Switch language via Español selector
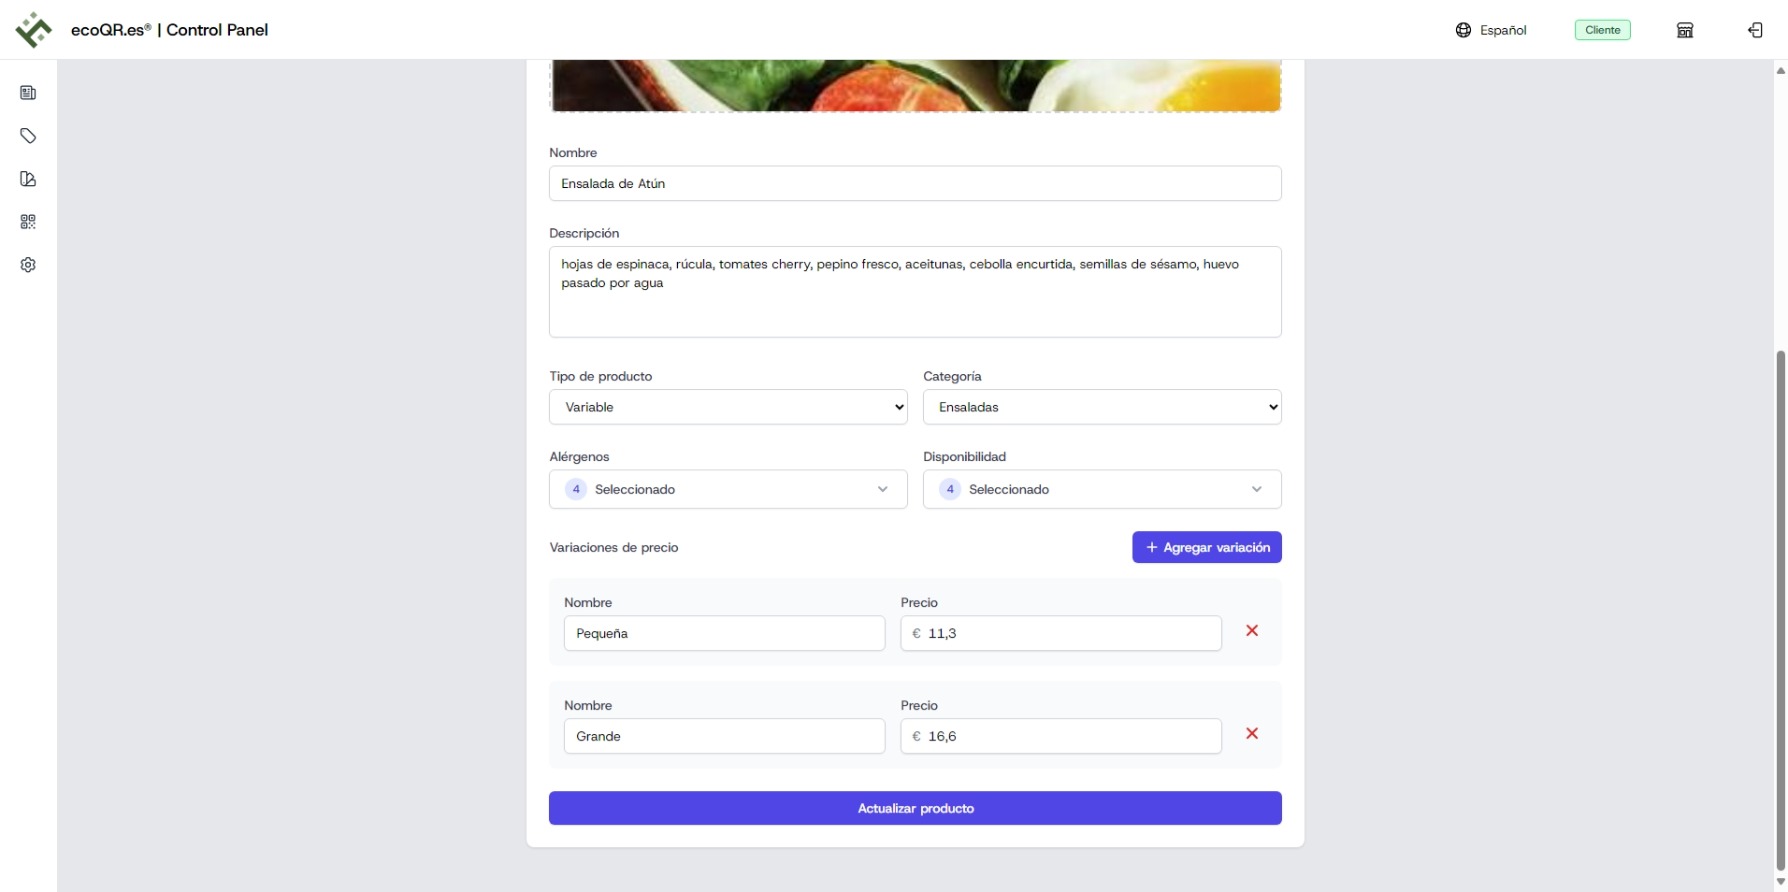This screenshot has width=1788, height=892. click(1491, 30)
